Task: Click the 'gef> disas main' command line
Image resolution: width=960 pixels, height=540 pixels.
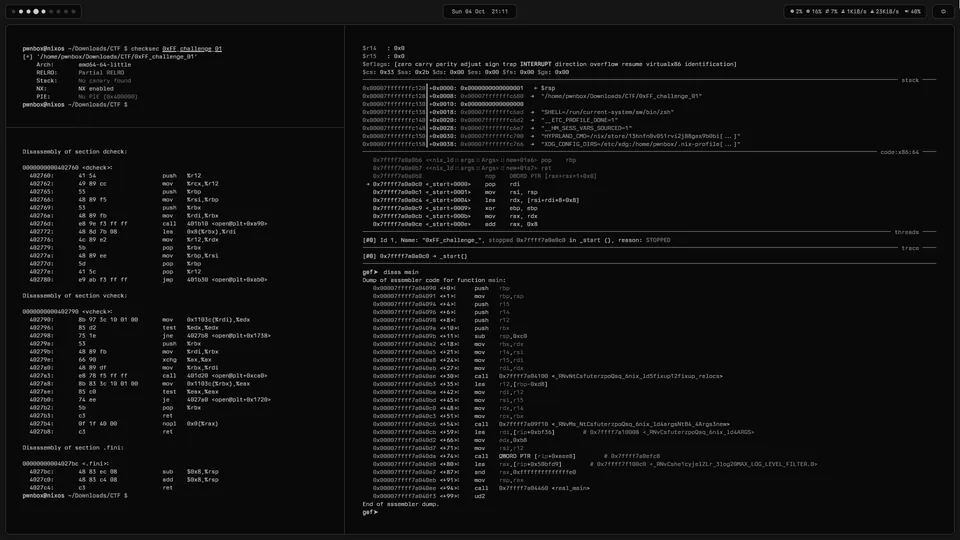Action: [x=391, y=272]
